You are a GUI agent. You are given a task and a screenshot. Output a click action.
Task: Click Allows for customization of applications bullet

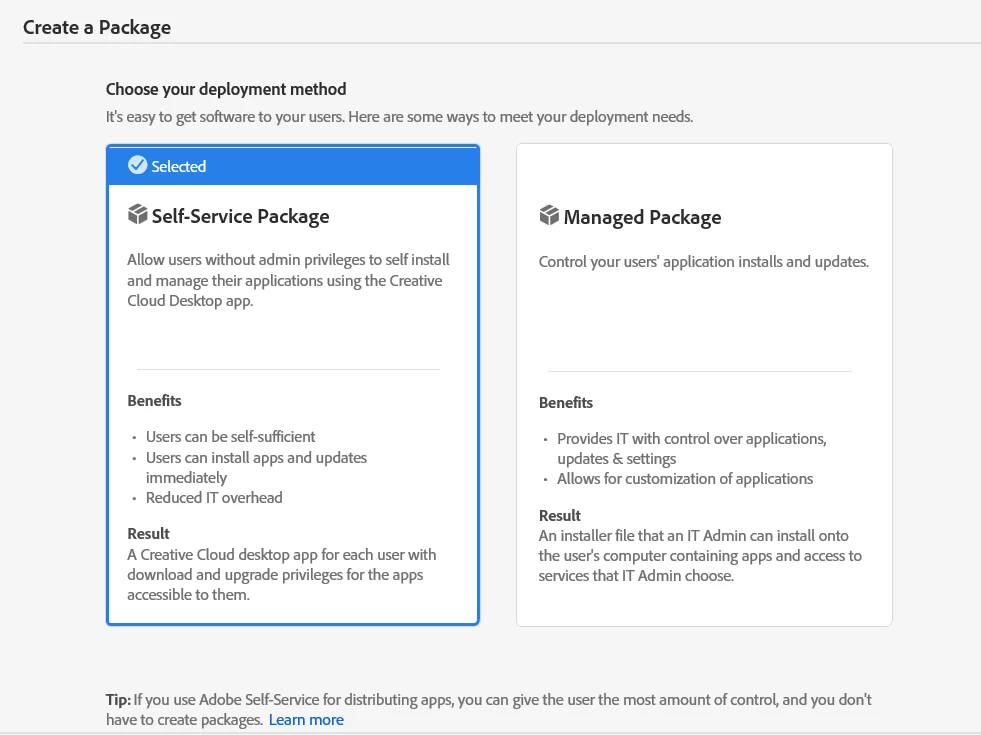point(685,479)
